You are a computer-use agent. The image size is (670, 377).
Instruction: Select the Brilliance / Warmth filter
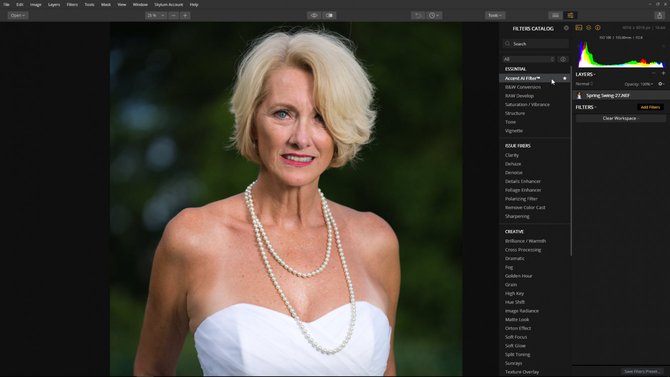coord(525,241)
